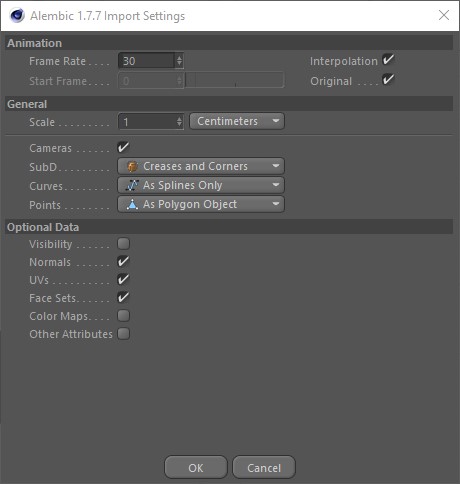The width and height of the screenshot is (460, 484).
Task: Enable Color Maps import
Action: [x=123, y=316]
